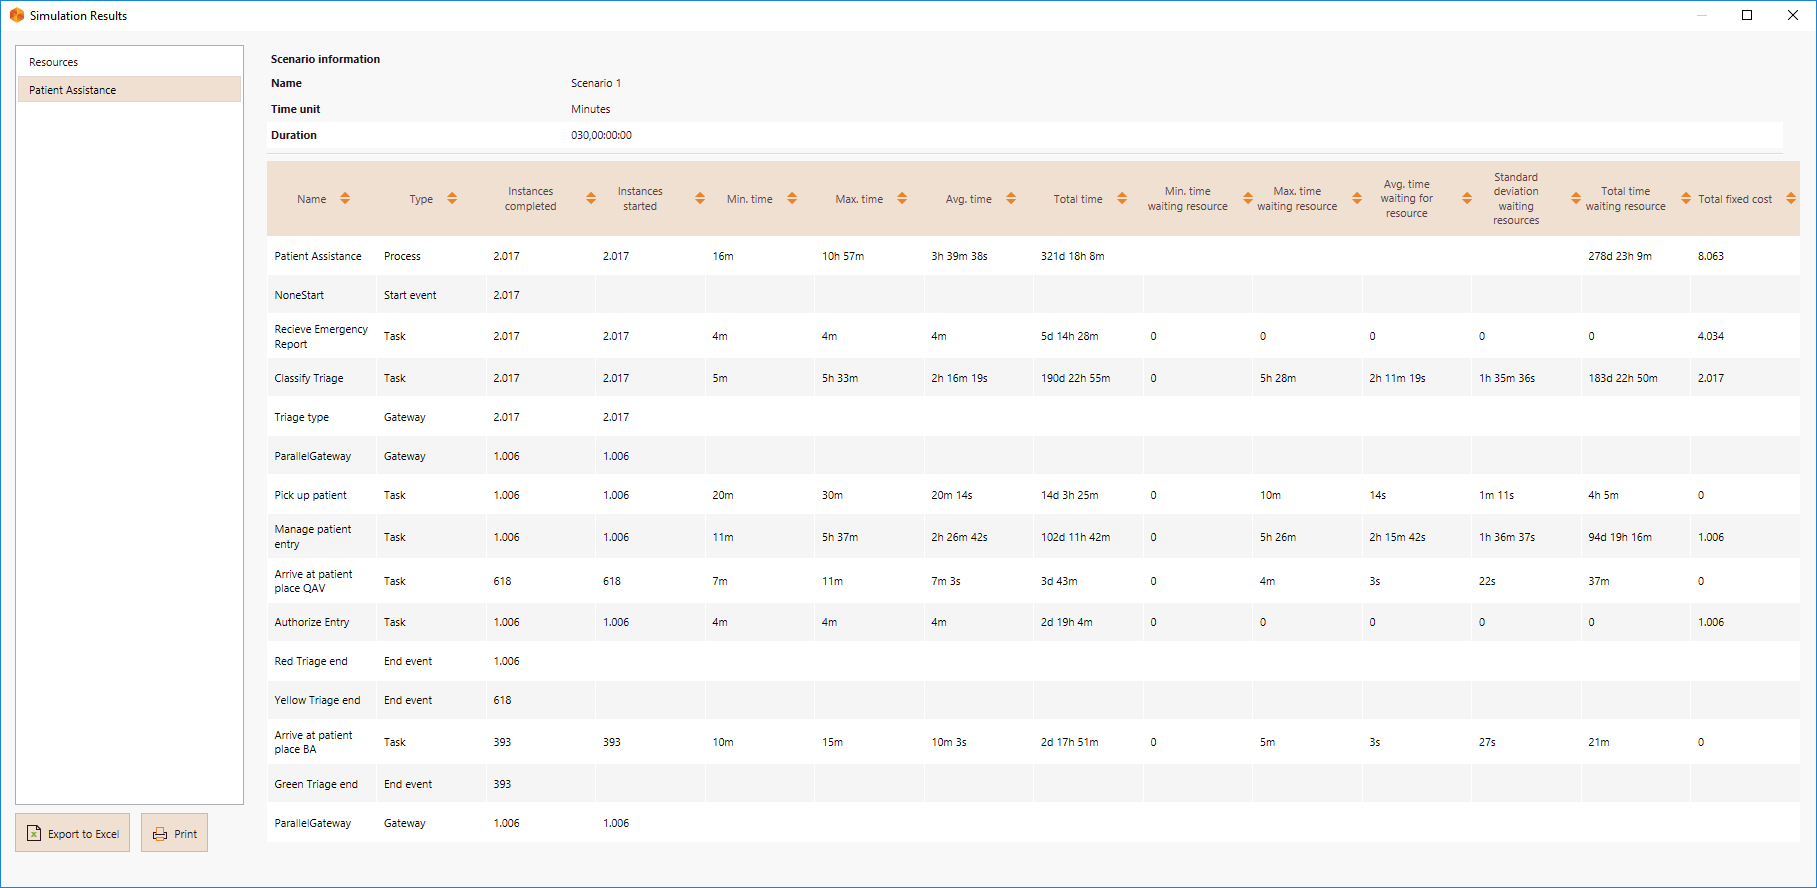This screenshot has width=1817, height=888.
Task: Maximize the Simulation Results window
Action: pos(1747,15)
